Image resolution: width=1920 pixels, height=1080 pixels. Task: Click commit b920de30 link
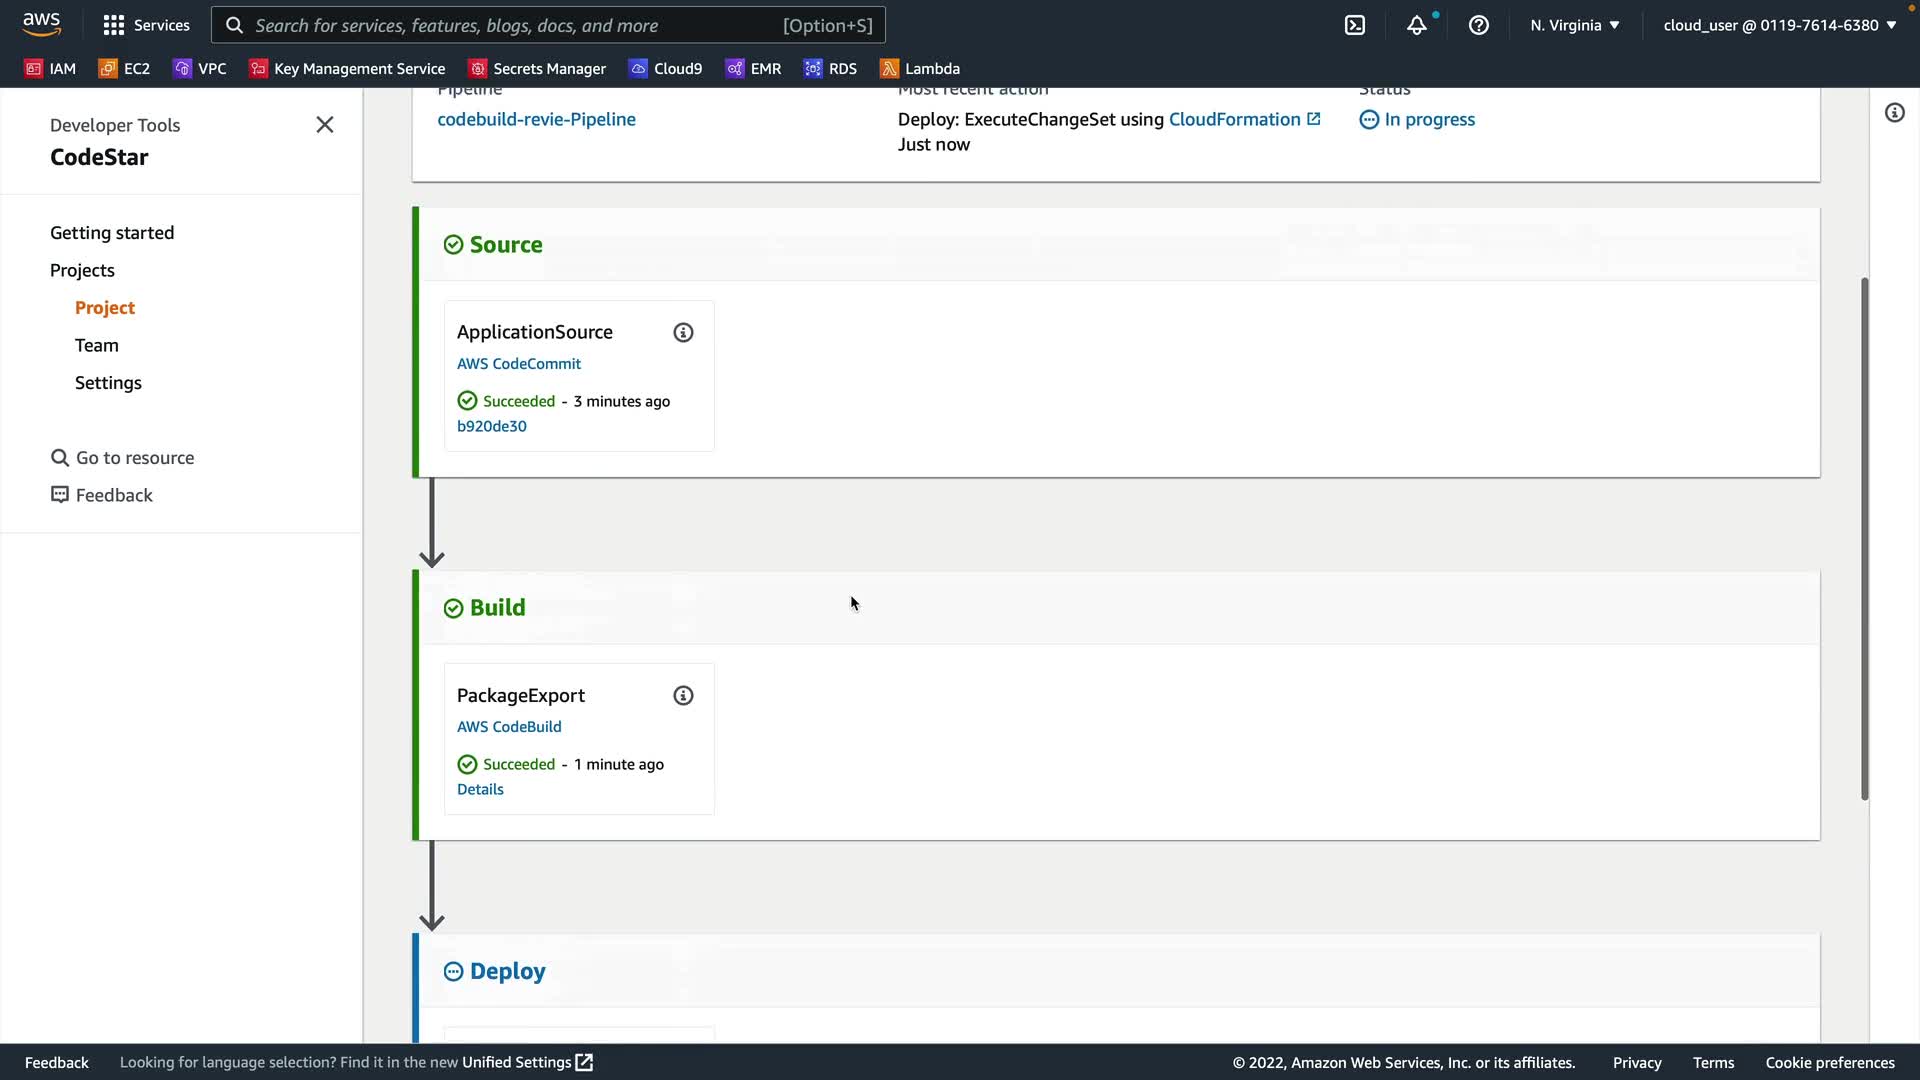491,426
